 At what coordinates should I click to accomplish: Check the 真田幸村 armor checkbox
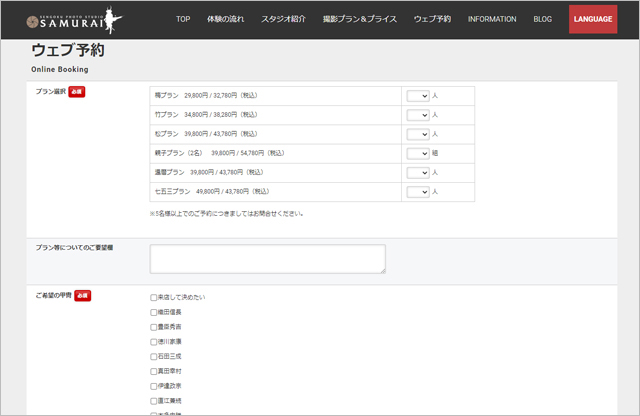click(x=153, y=372)
